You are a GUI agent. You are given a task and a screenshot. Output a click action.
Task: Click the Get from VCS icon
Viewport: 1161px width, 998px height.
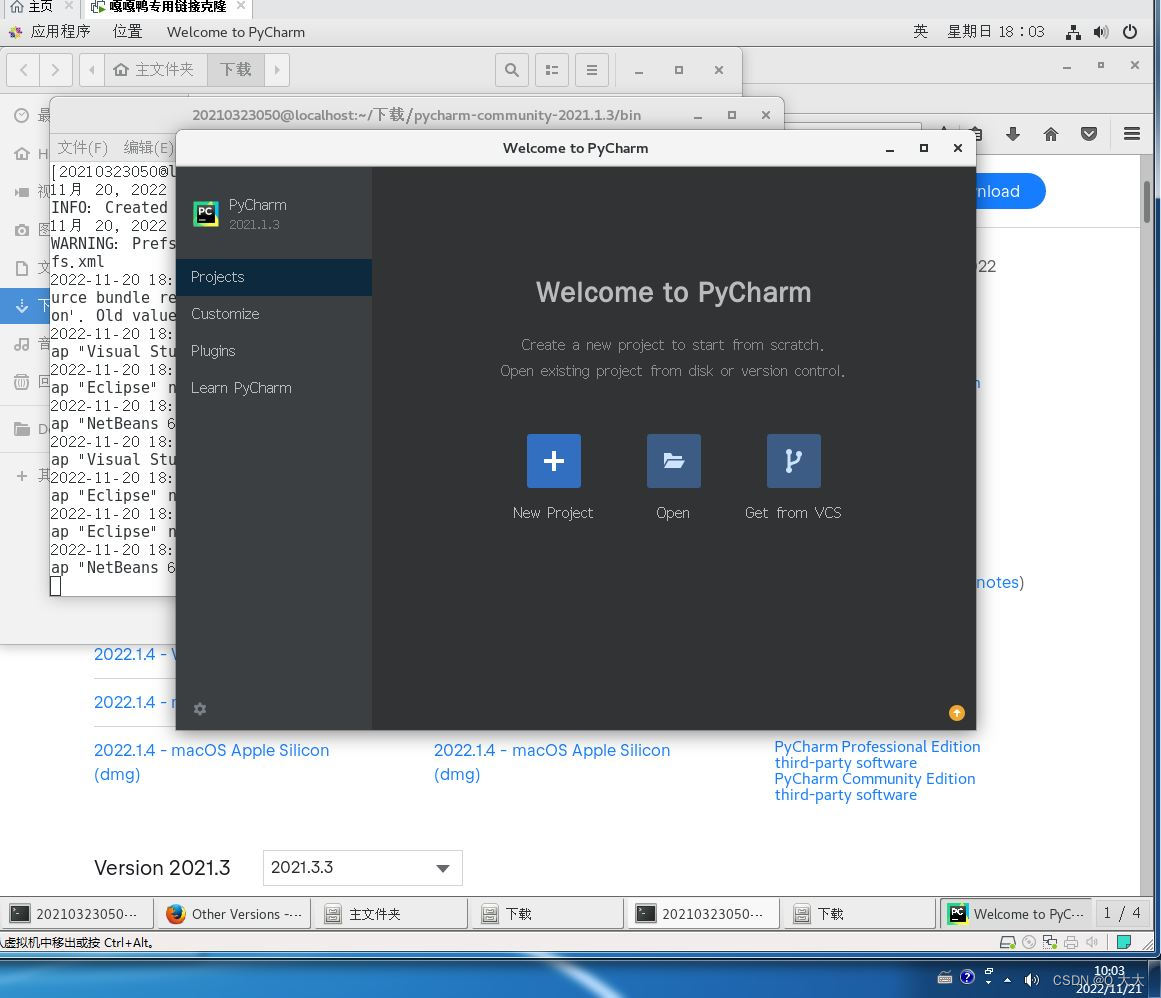(x=793, y=461)
